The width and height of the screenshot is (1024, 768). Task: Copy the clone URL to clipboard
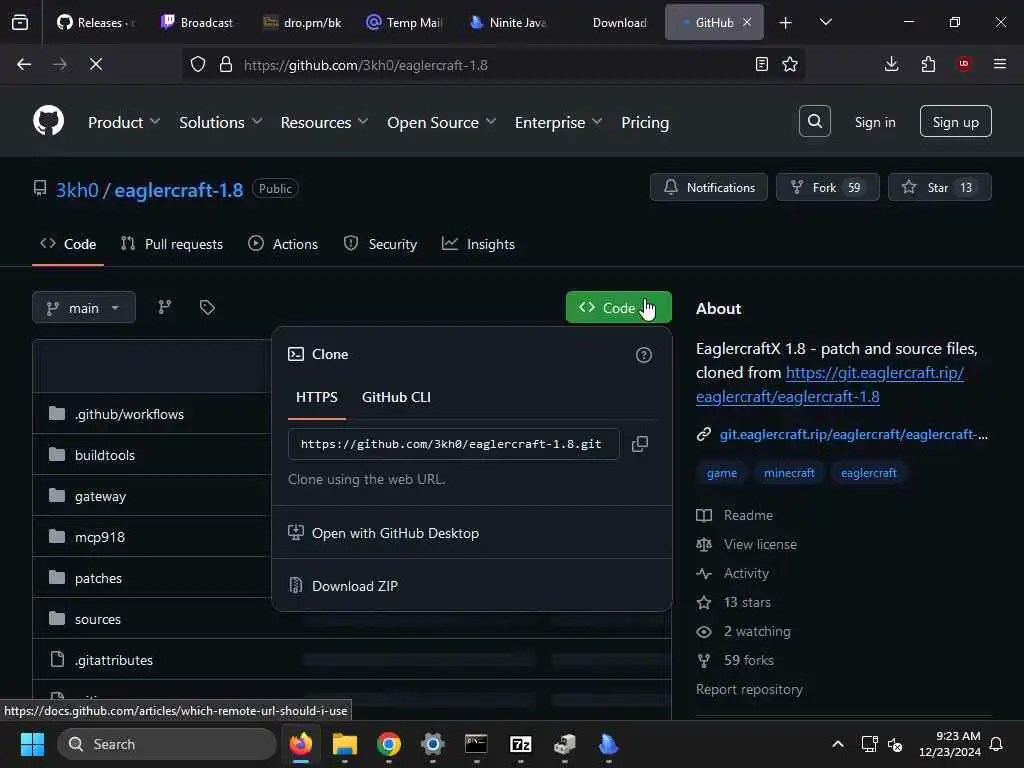click(639, 444)
